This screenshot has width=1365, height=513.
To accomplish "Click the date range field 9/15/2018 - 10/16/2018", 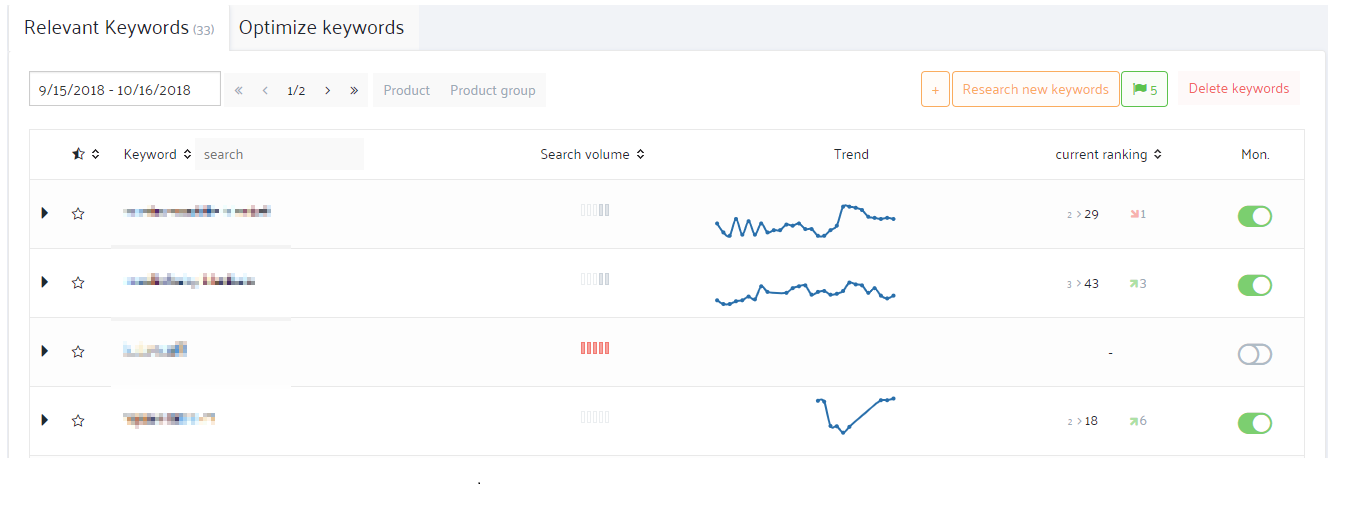I will pos(125,89).
